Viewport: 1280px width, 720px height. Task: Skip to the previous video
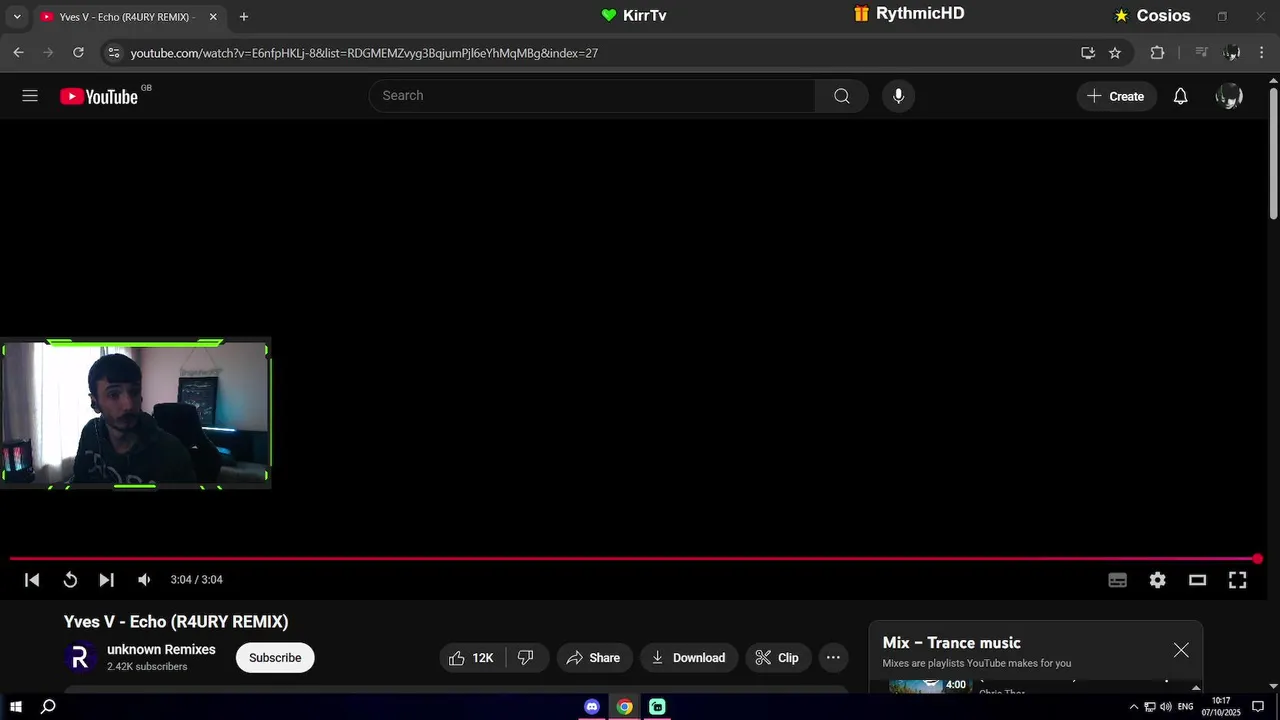point(32,580)
